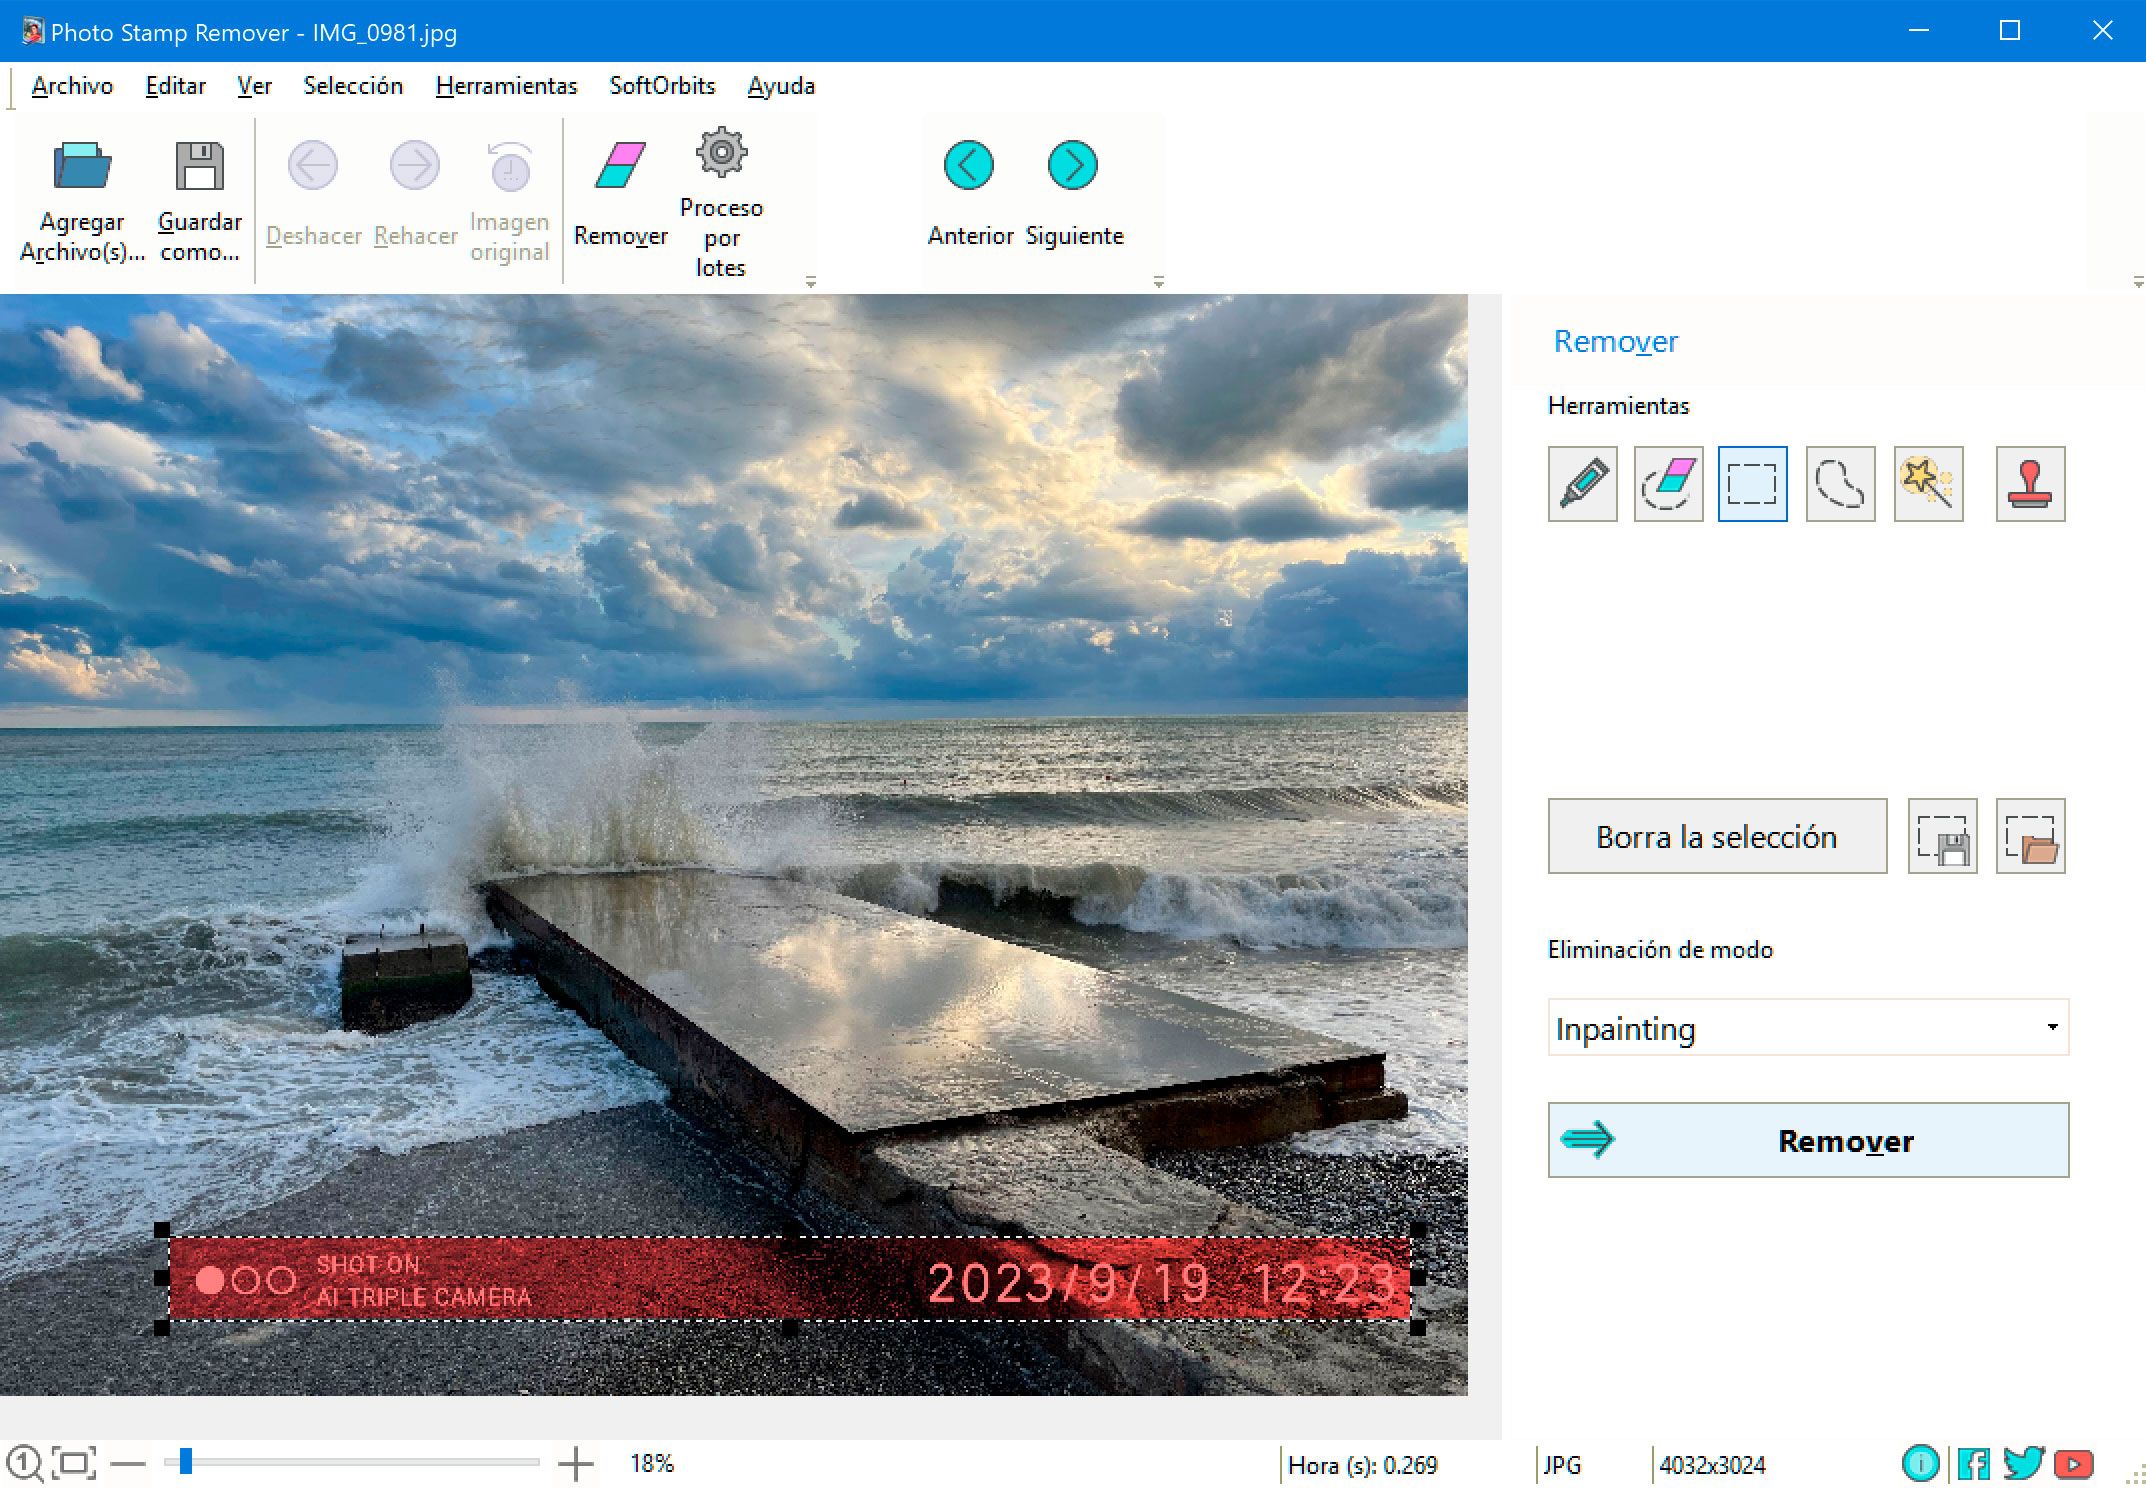Click the 18% zoom value
2146x1488 pixels.
pos(652,1464)
